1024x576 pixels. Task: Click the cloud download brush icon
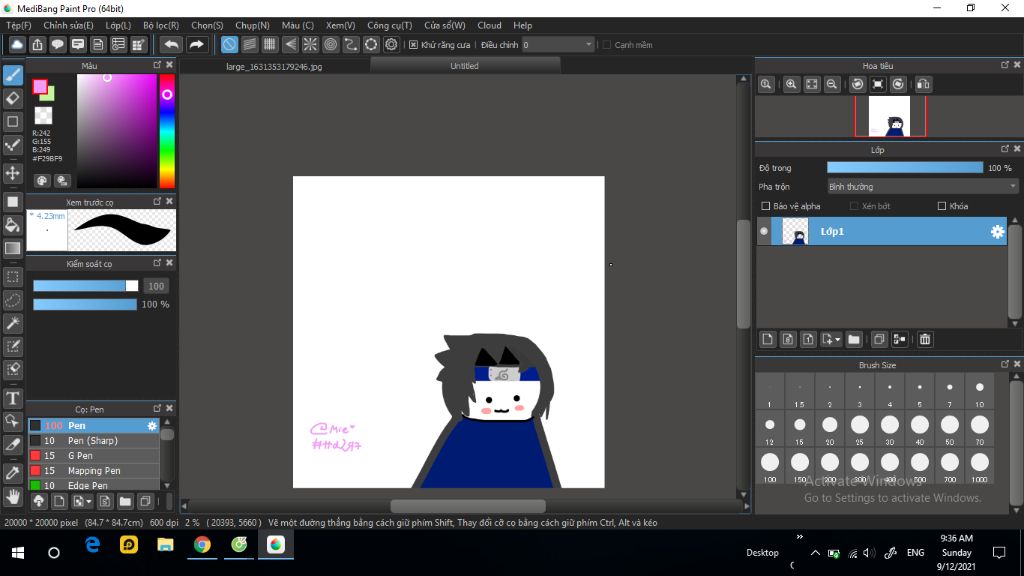point(39,501)
